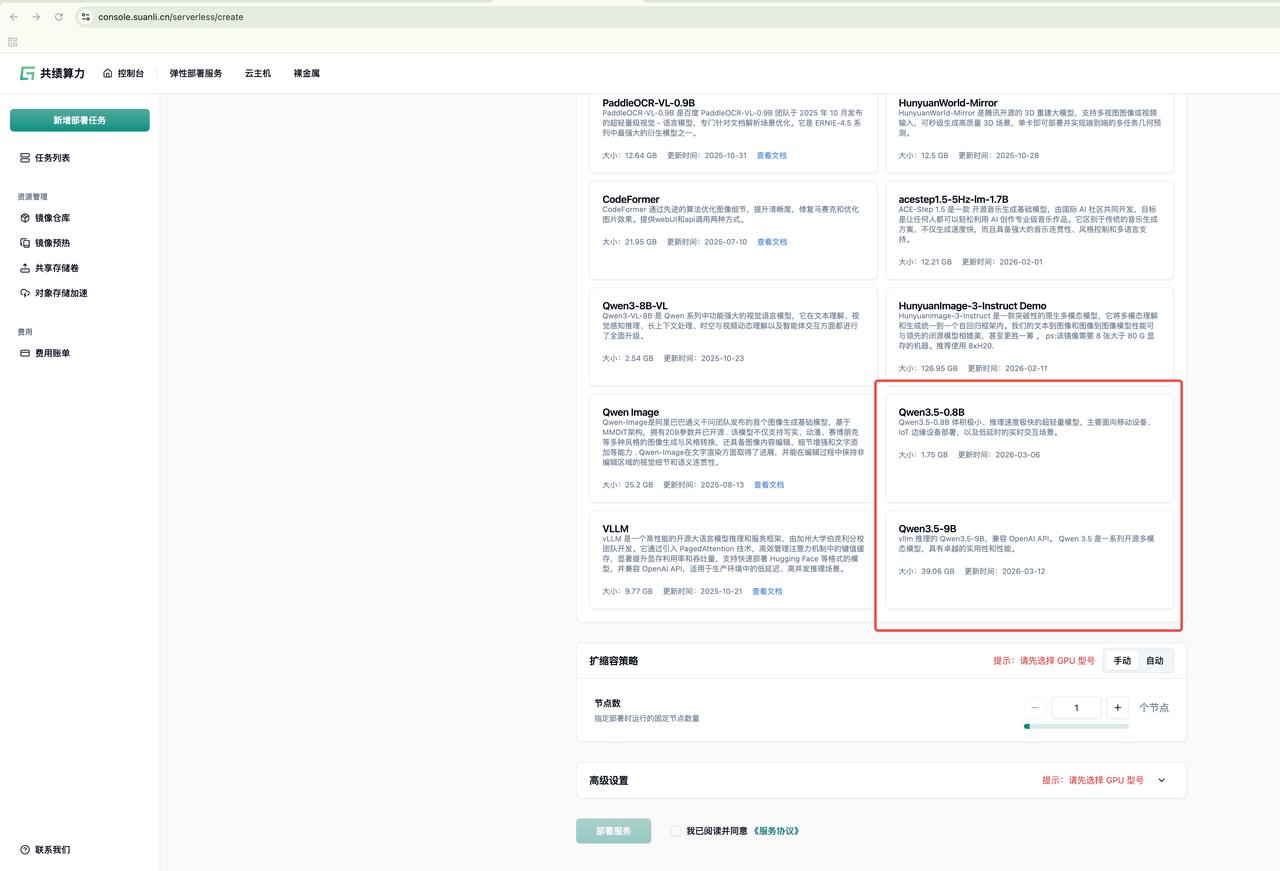Screen dimensions: 1280x871
Task: Click the site info icon in address bar
Action: 86,17
